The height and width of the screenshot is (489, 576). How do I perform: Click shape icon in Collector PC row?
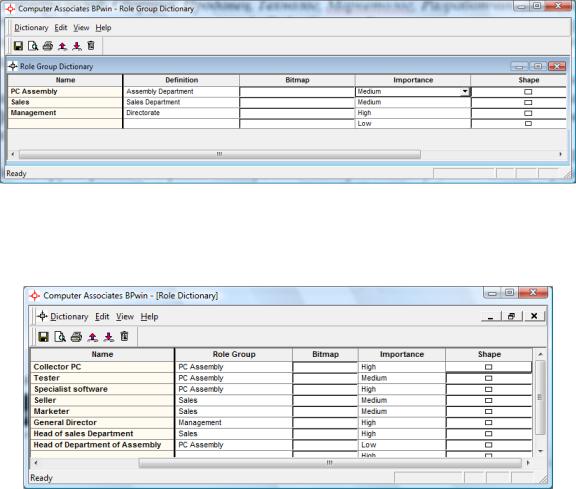(488, 367)
